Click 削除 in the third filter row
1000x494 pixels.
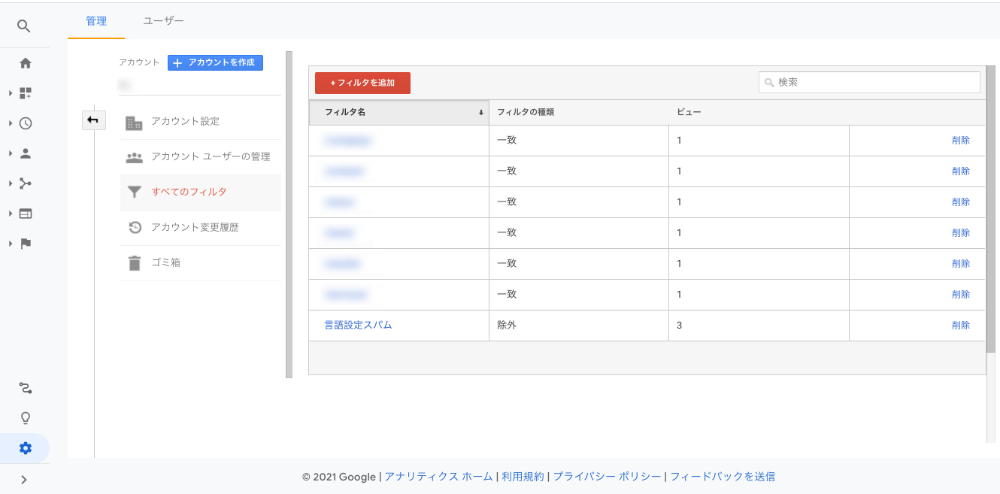tap(960, 201)
